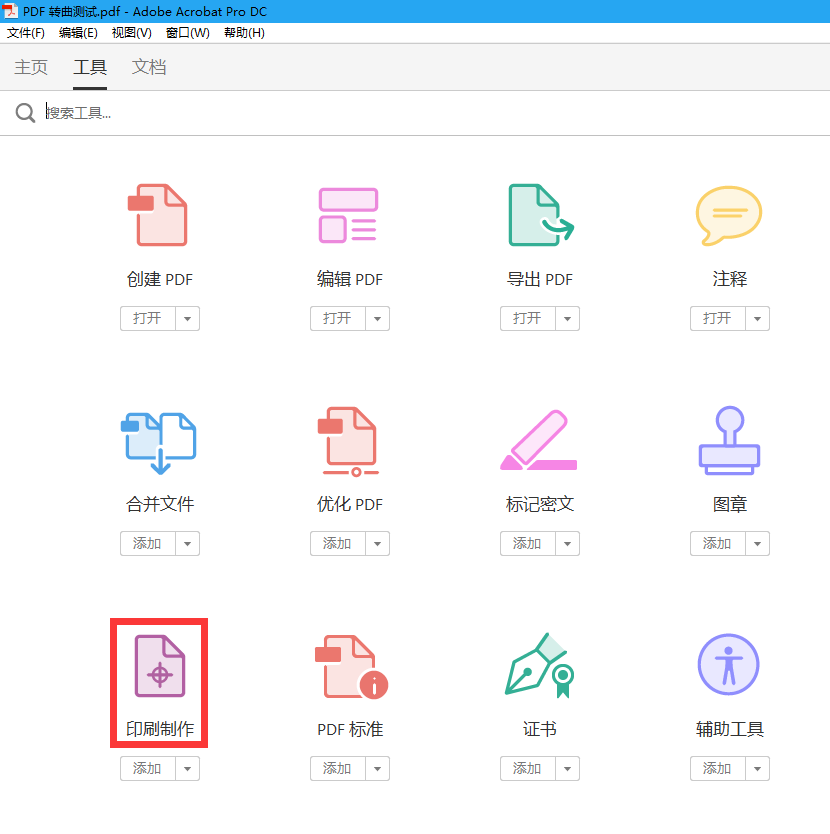This screenshot has height=834, width=830.
Task: Select the Combine Files (合并文件) icon
Action: (x=159, y=443)
